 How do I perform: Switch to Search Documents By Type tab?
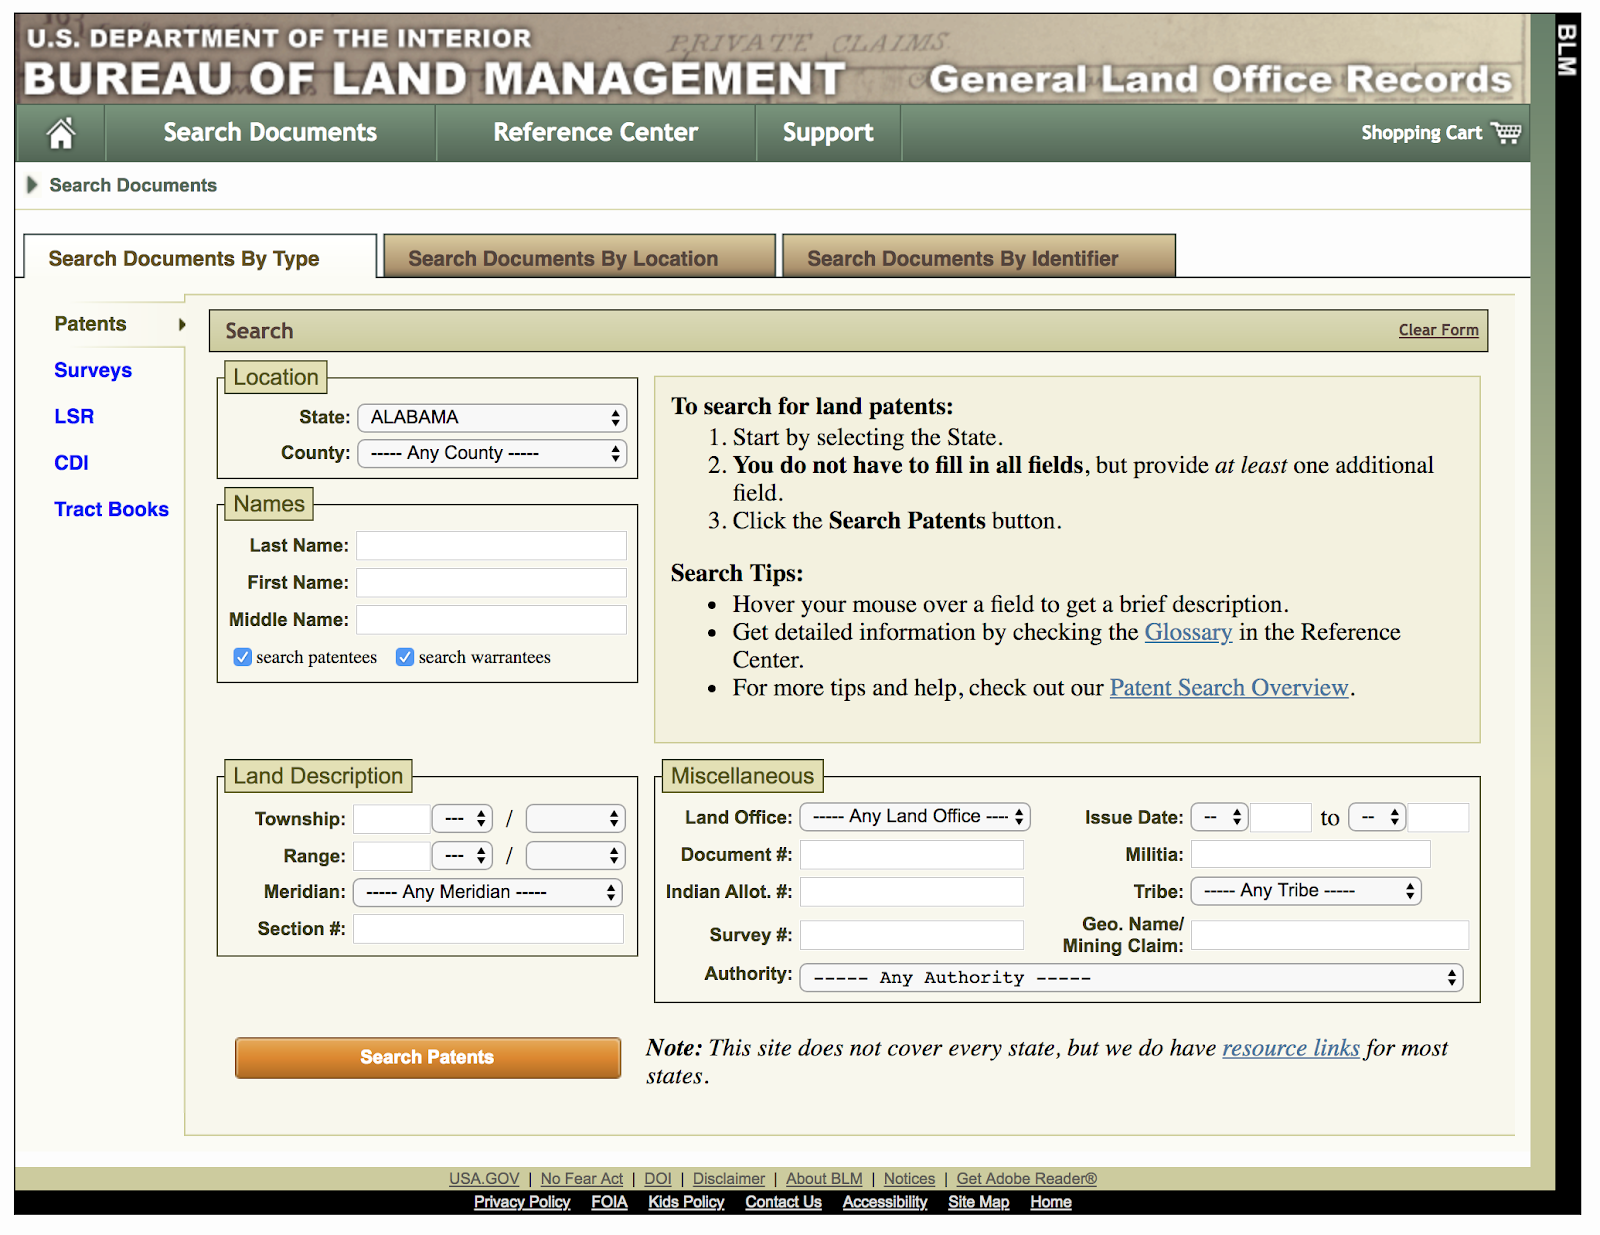(x=200, y=257)
